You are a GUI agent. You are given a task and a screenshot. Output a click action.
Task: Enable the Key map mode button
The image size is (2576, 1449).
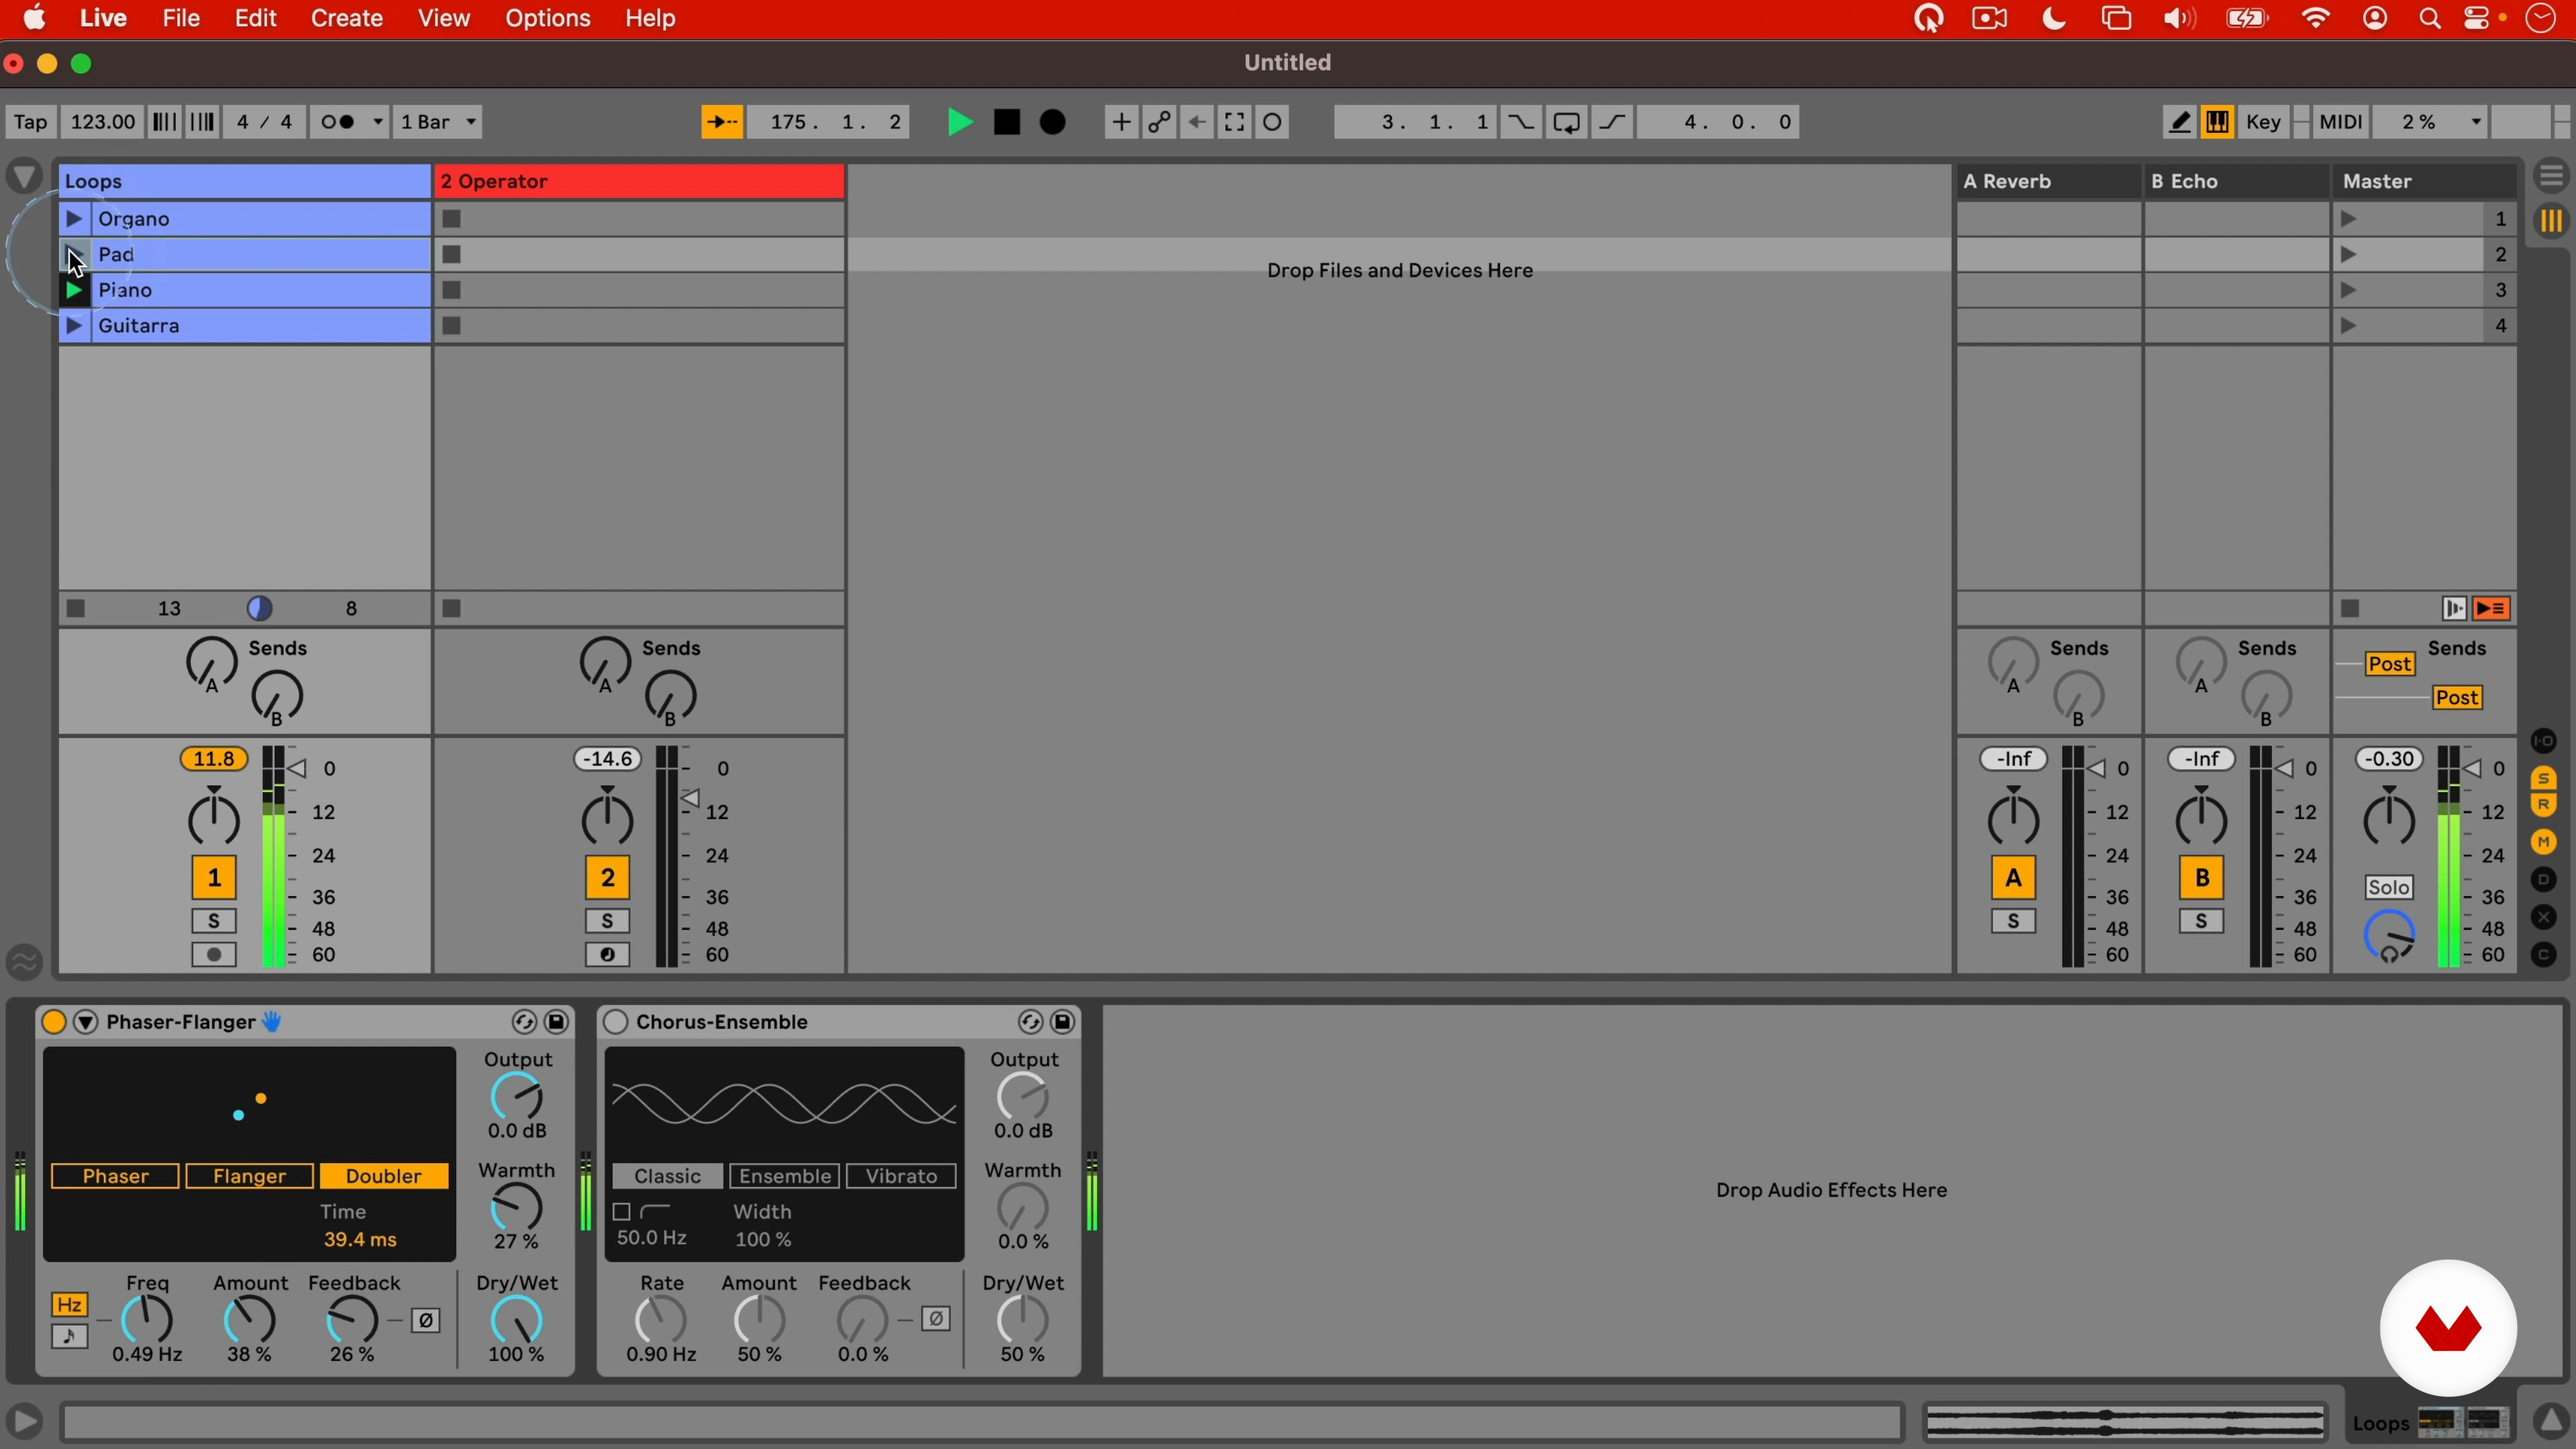pos(2264,122)
